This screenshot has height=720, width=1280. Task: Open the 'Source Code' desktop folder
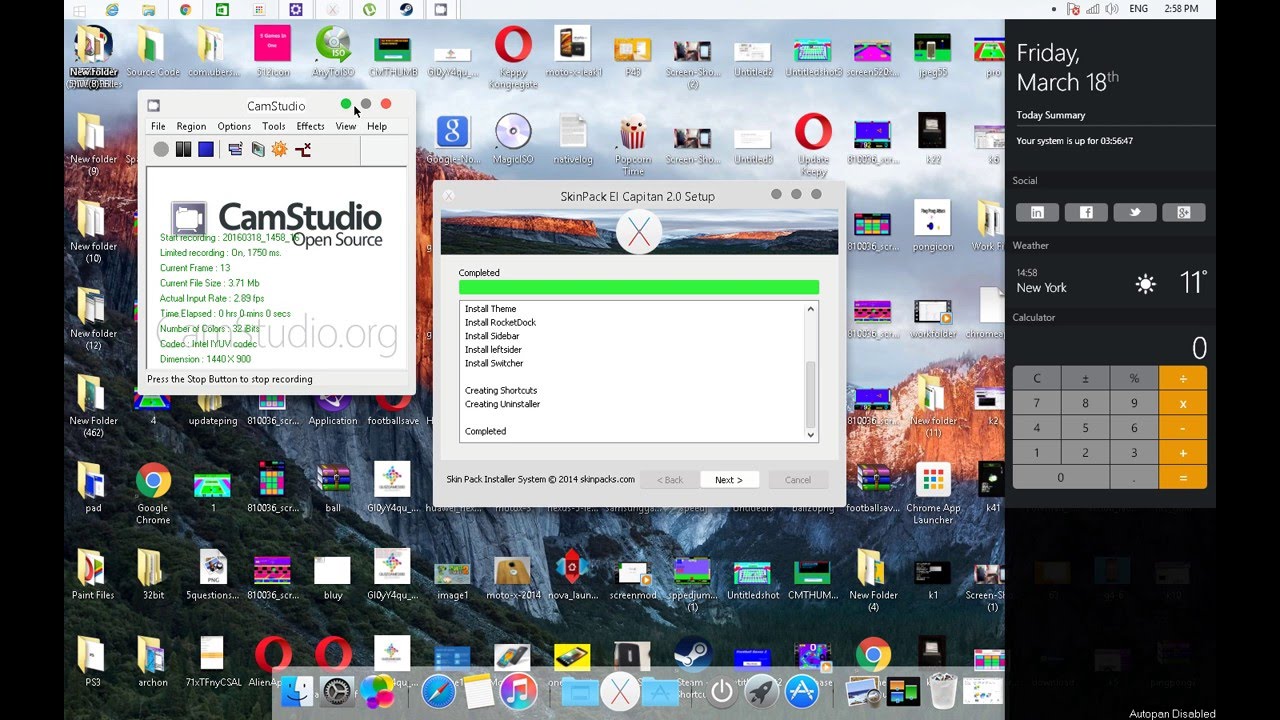click(153, 51)
